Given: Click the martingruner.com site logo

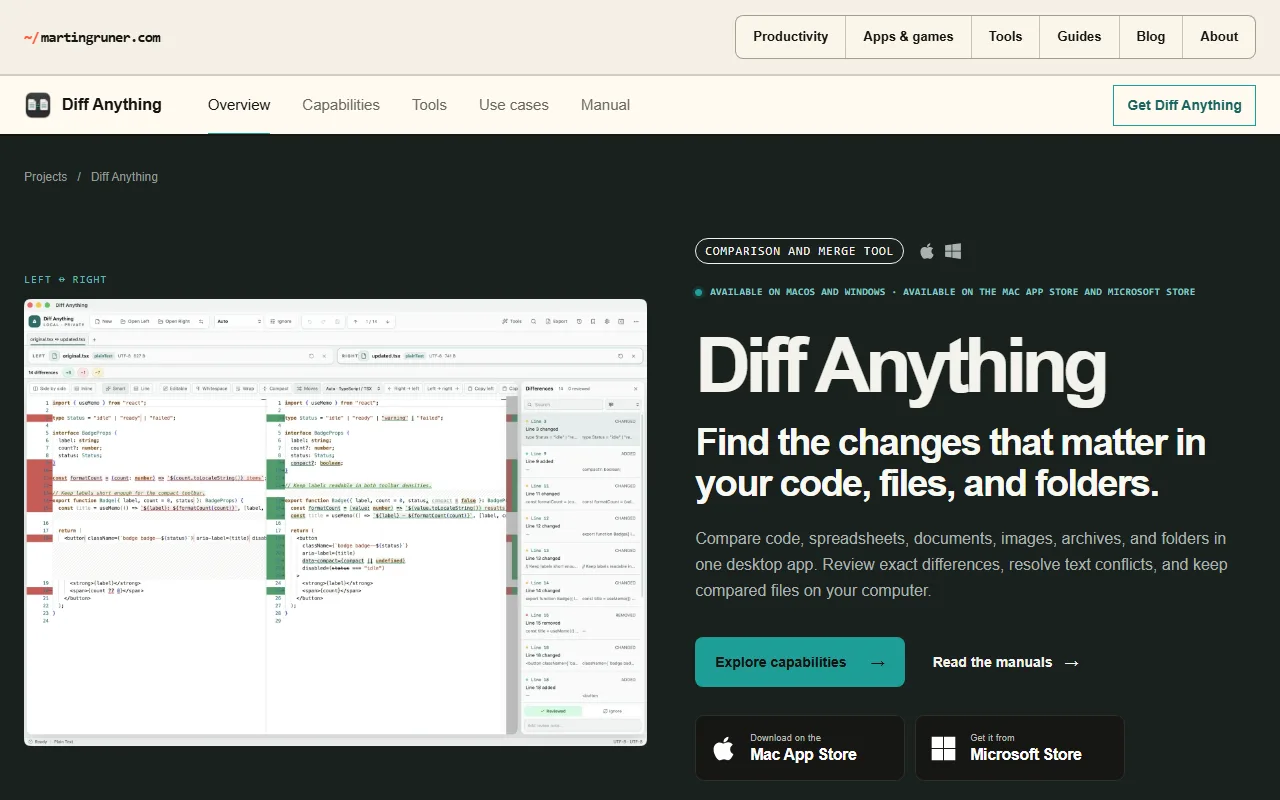Looking at the screenshot, I should [x=92, y=38].
